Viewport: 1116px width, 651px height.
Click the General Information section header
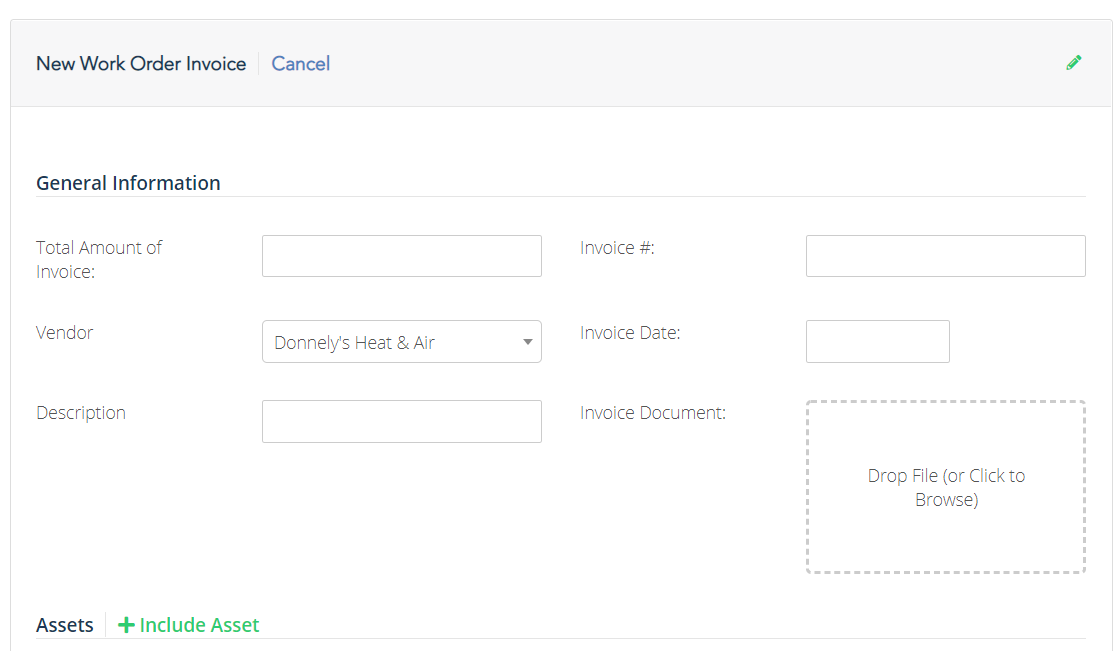pos(128,183)
